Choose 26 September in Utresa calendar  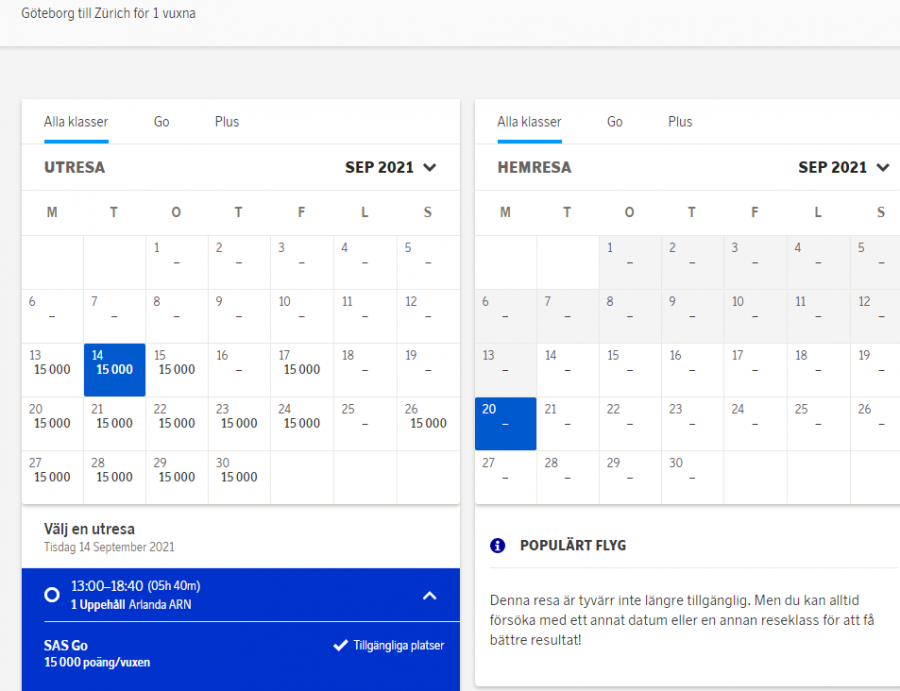pyautogui.click(x=427, y=424)
